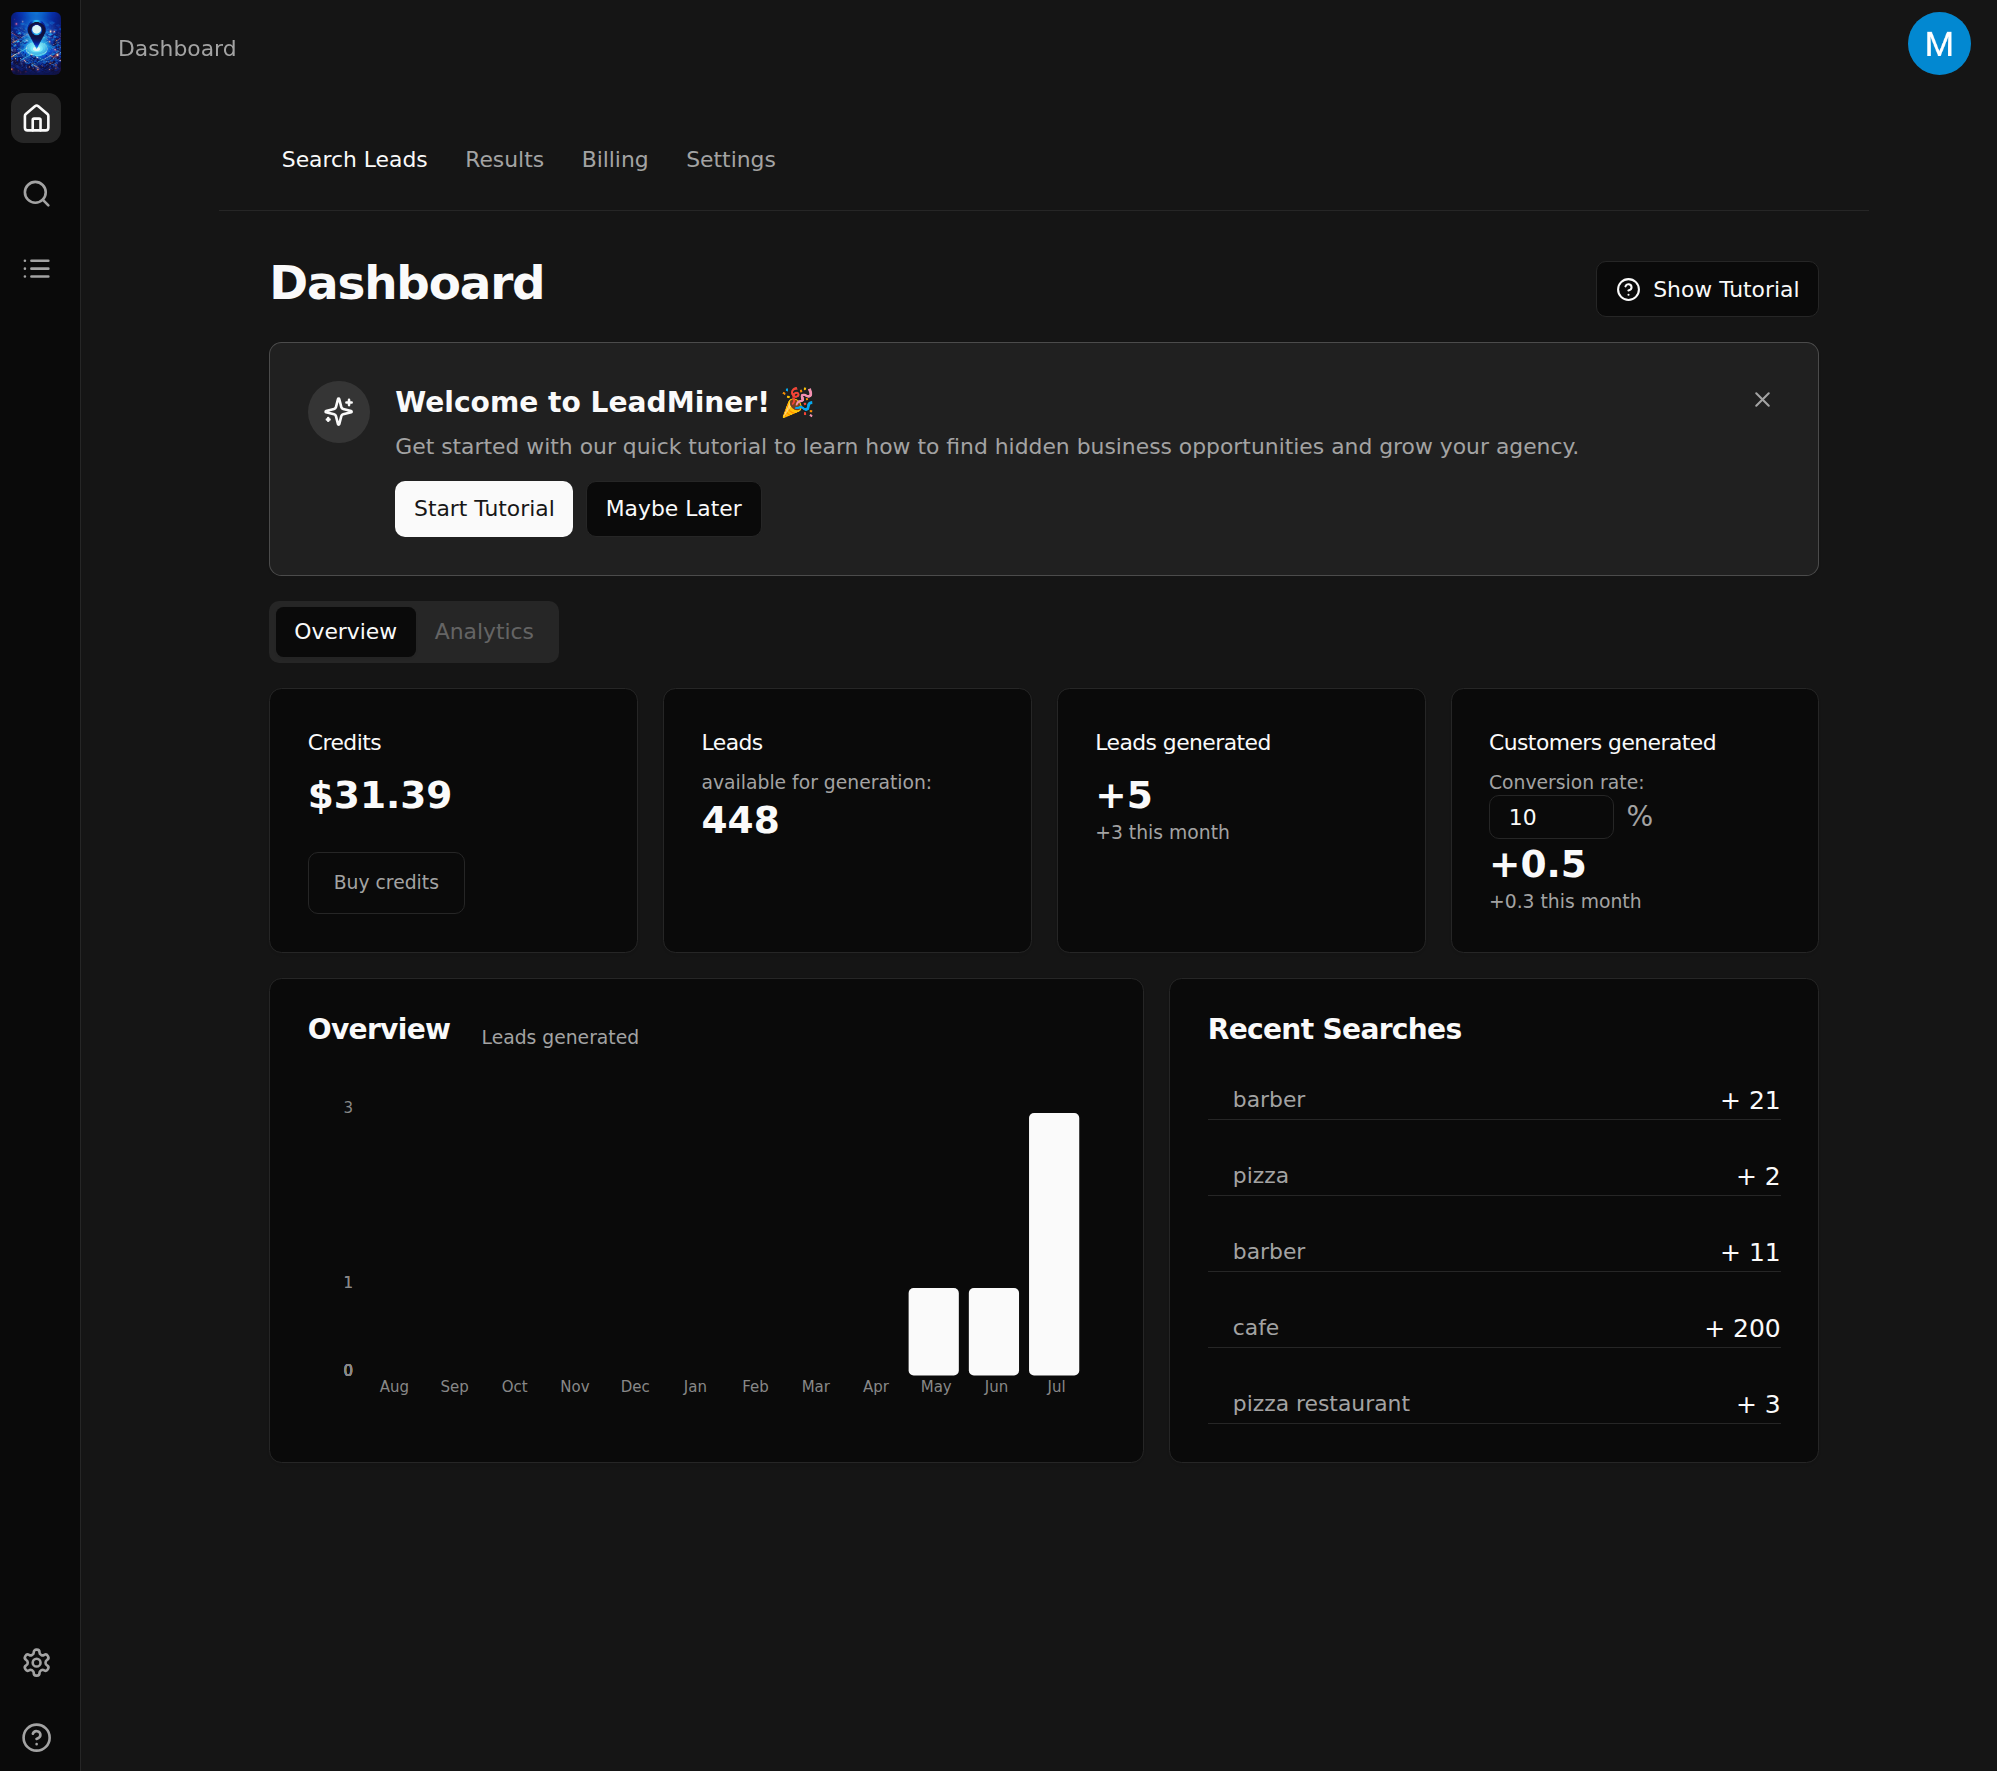
Task: Click Buy credits
Action: [x=386, y=882]
